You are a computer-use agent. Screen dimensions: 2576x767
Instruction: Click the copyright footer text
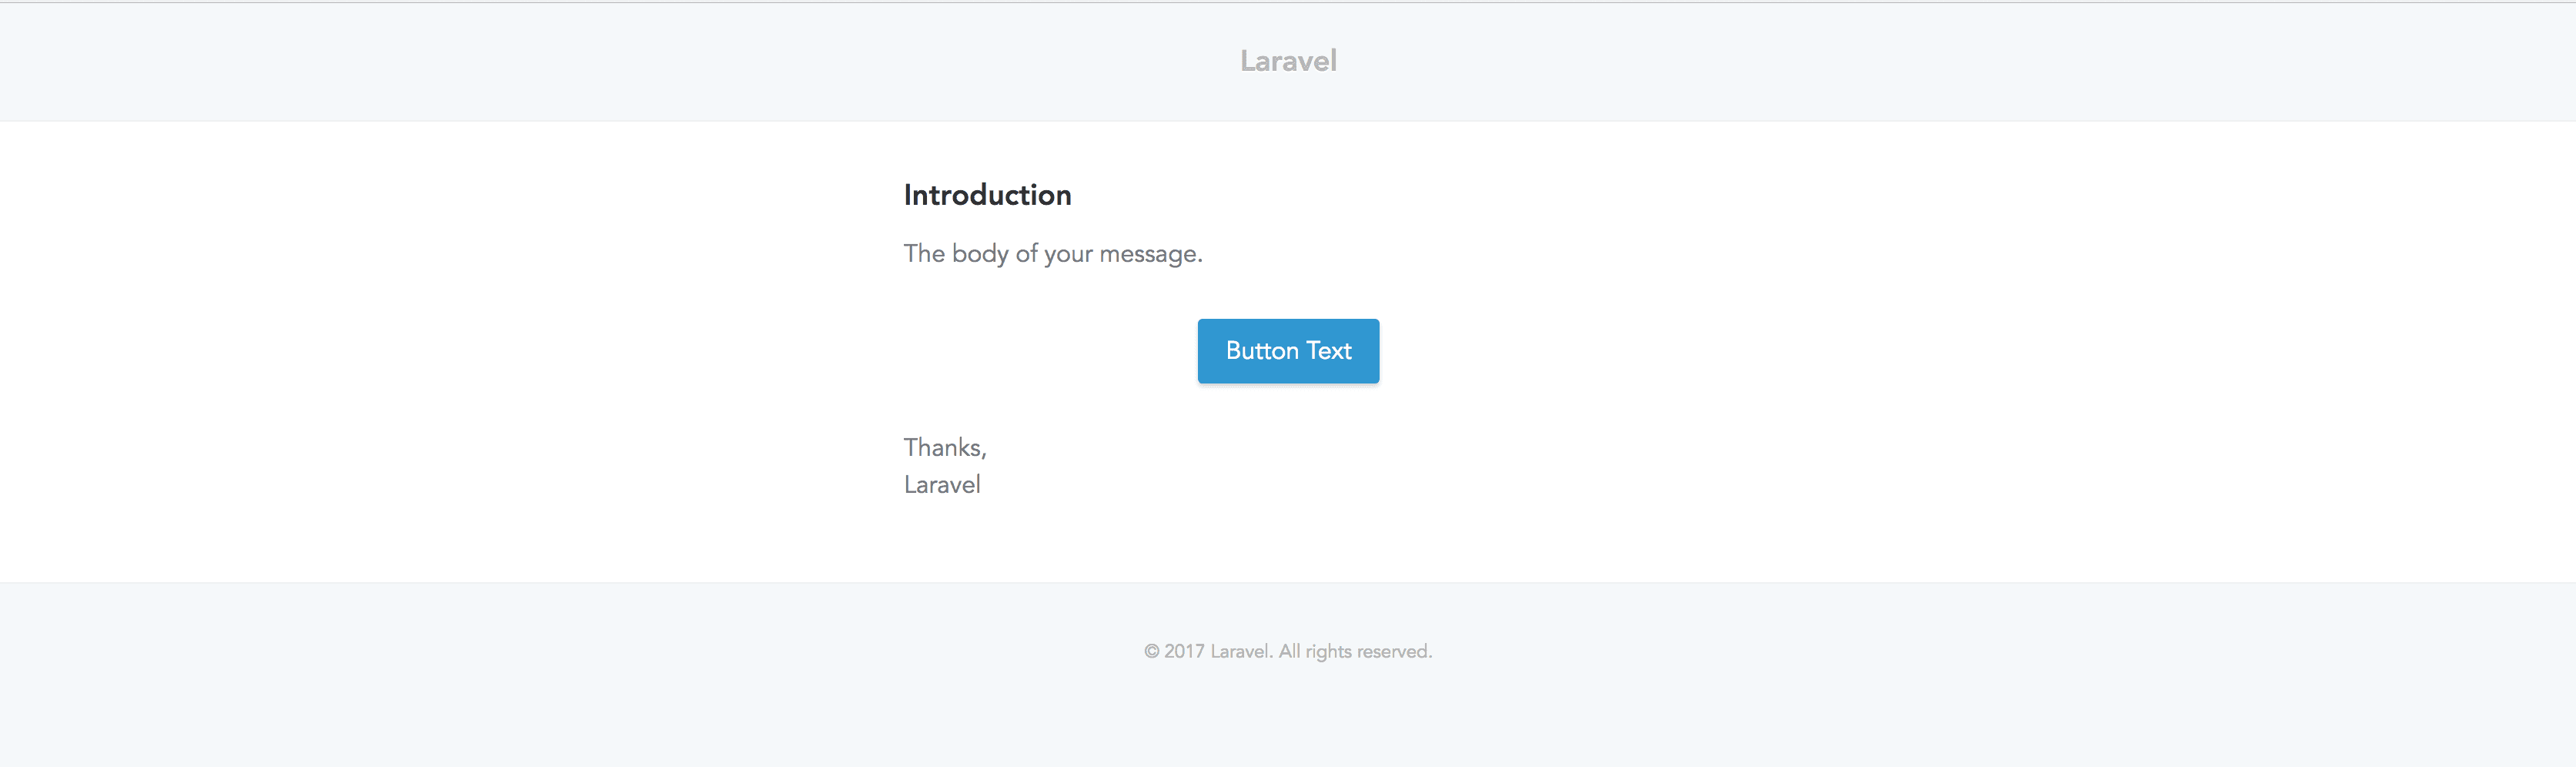click(1288, 650)
